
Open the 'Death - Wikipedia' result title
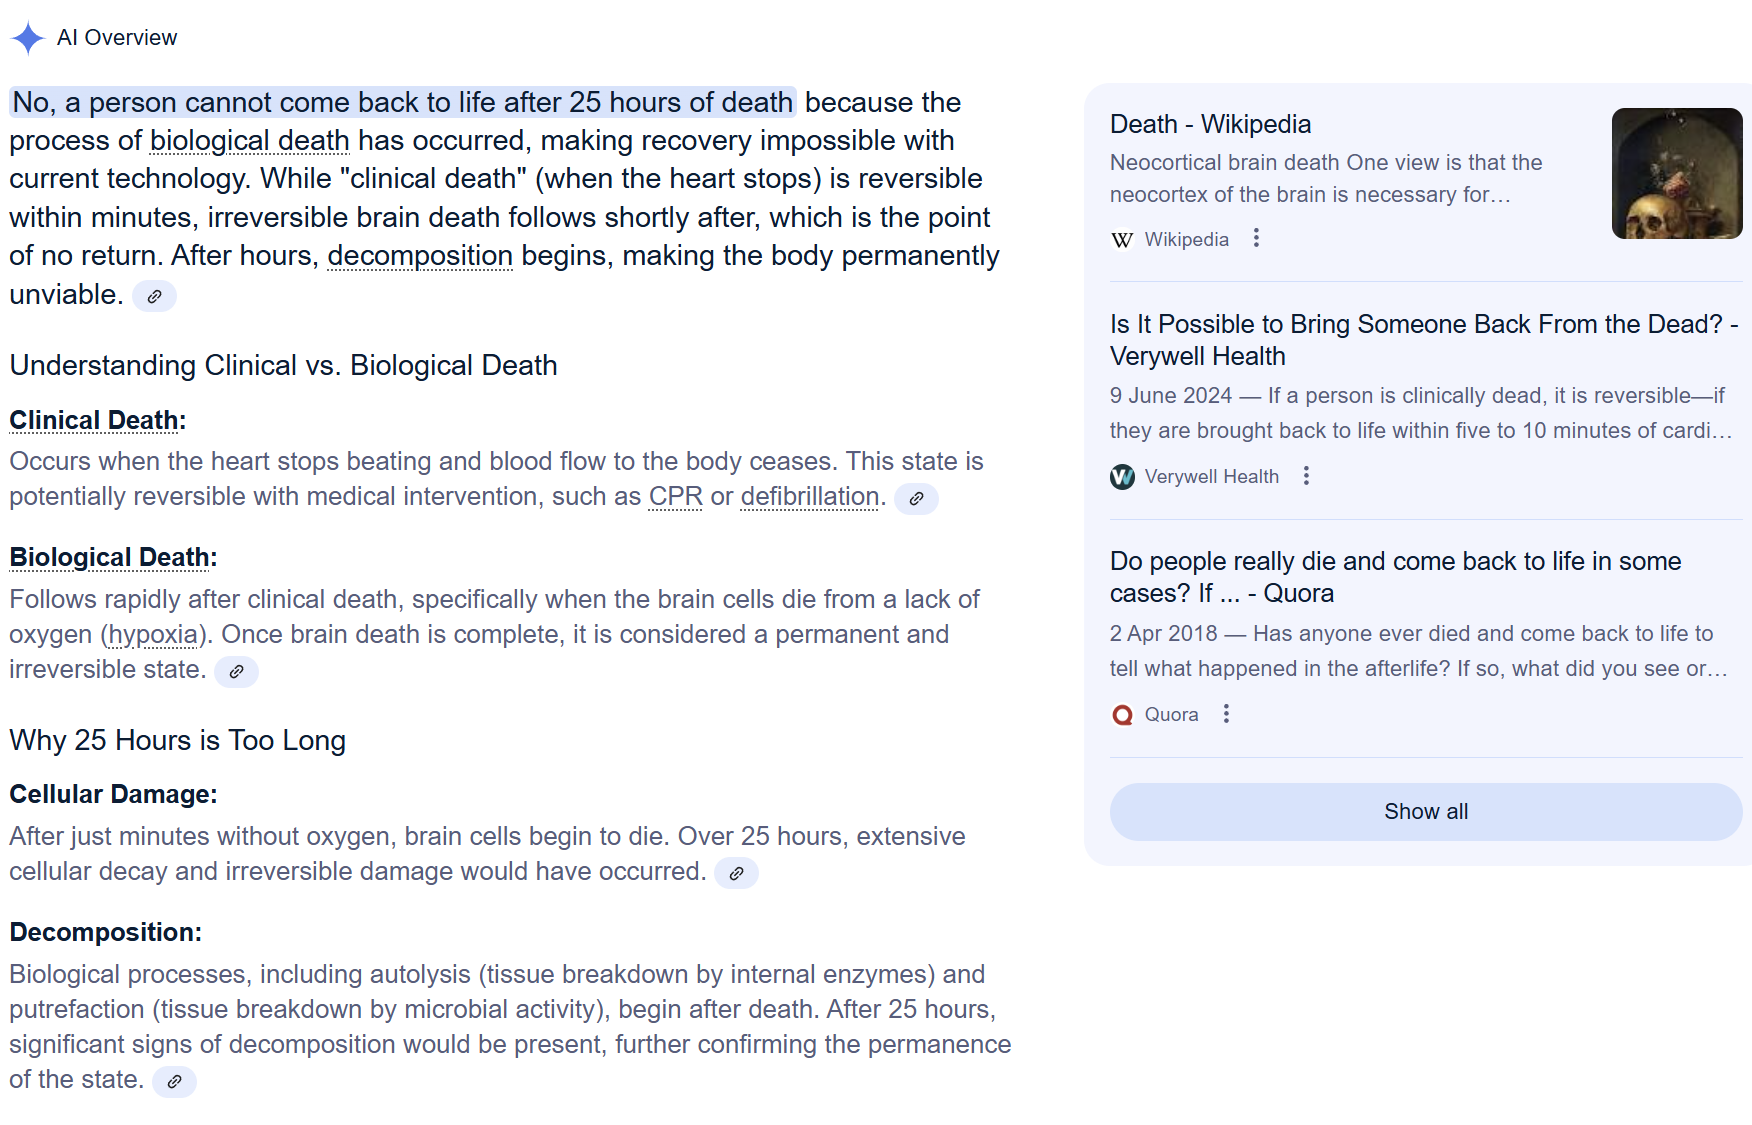coord(1210,124)
